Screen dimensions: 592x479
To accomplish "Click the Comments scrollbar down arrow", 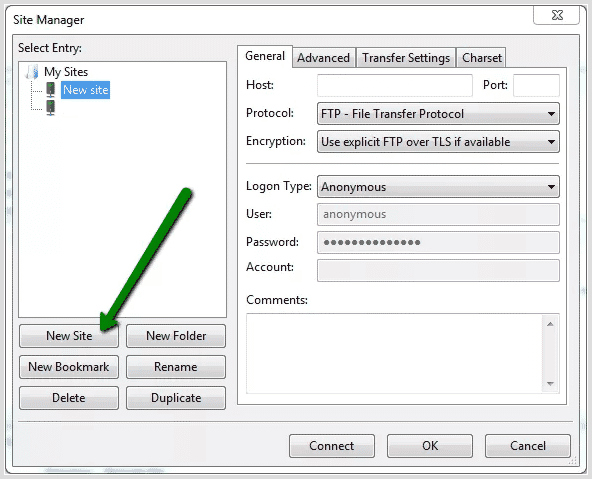I will [550, 384].
